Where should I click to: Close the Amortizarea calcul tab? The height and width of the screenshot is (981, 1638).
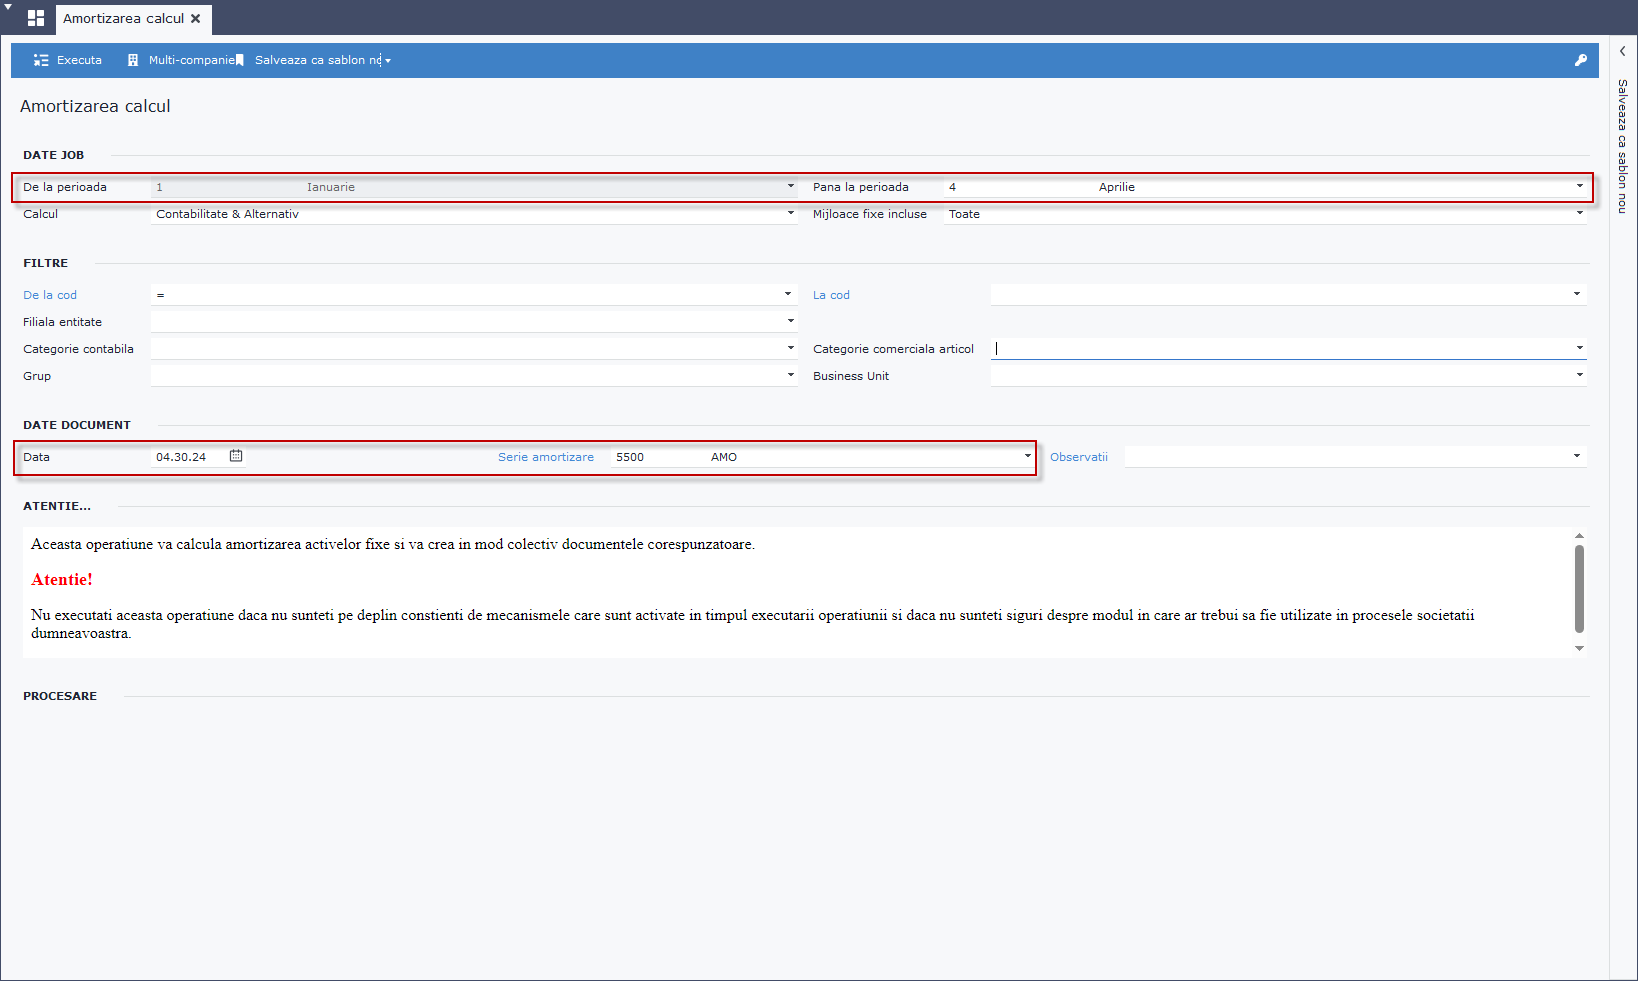196,18
